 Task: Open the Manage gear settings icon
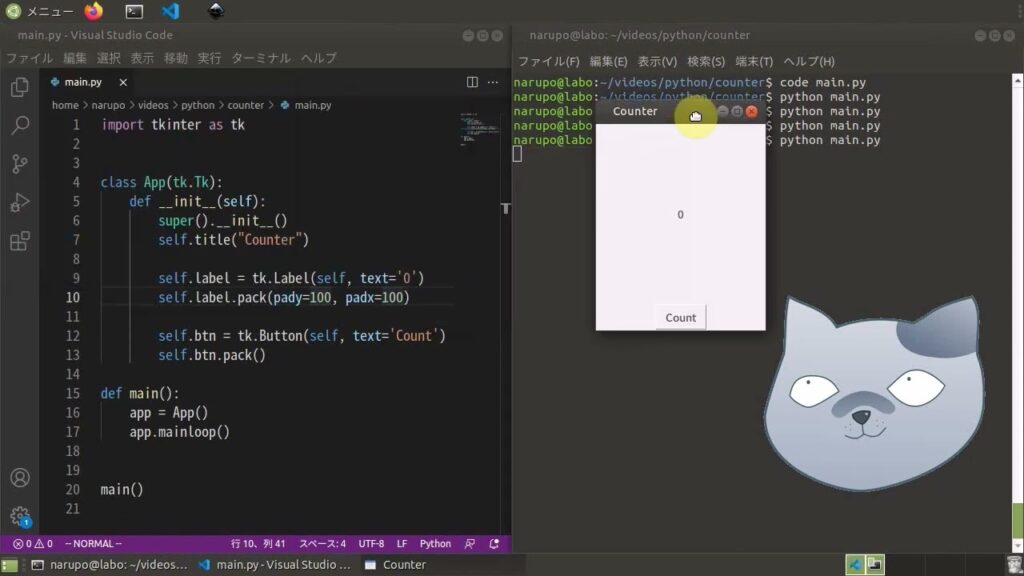(20, 517)
